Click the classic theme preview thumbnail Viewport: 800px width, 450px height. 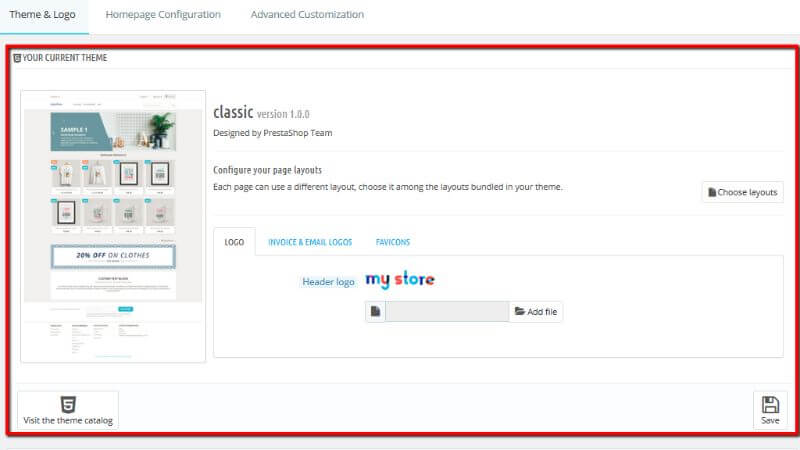[x=113, y=227]
